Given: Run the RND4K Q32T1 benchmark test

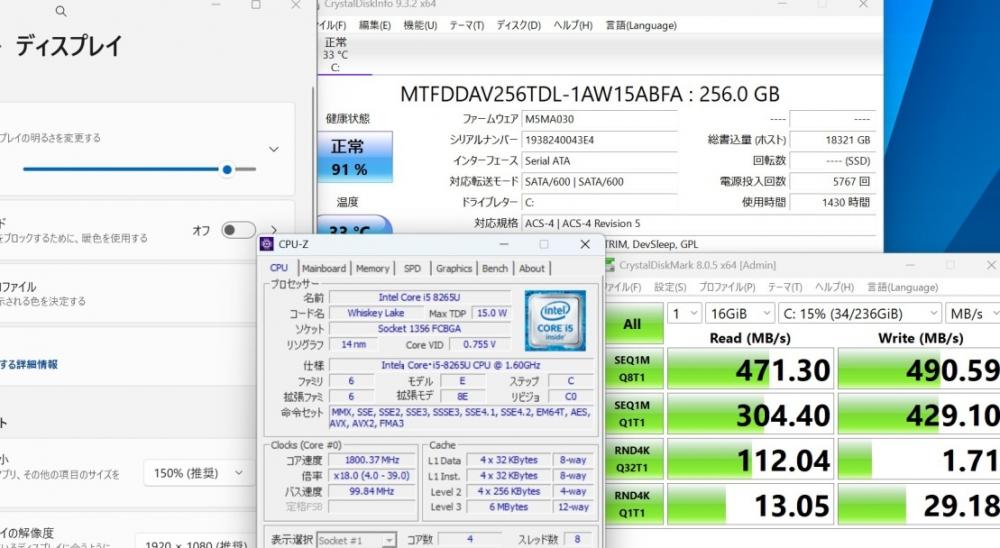Looking at the screenshot, I should point(632,459).
